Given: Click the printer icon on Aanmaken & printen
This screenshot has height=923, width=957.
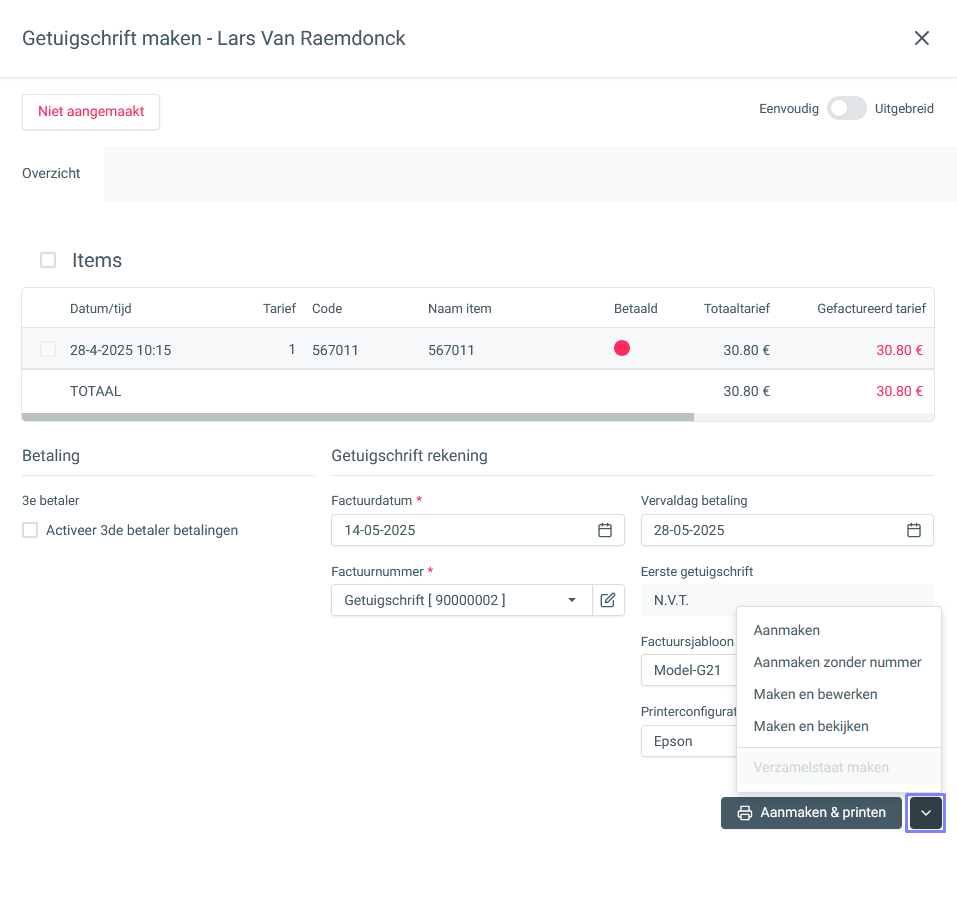Looking at the screenshot, I should click(745, 813).
